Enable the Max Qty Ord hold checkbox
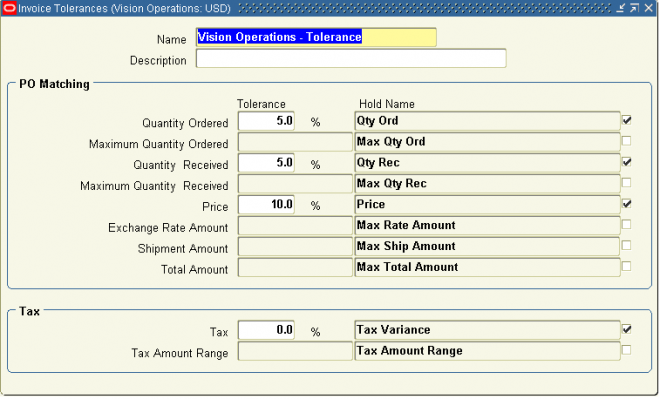 coord(627,141)
